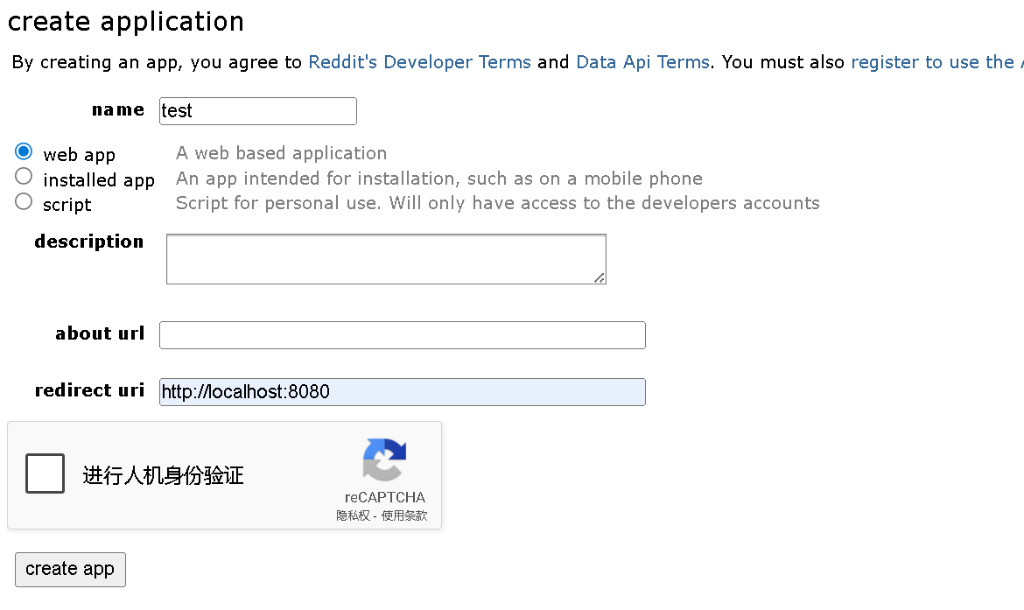Click the description textarea resize grip
The width and height of the screenshot is (1024, 610).
(601, 279)
